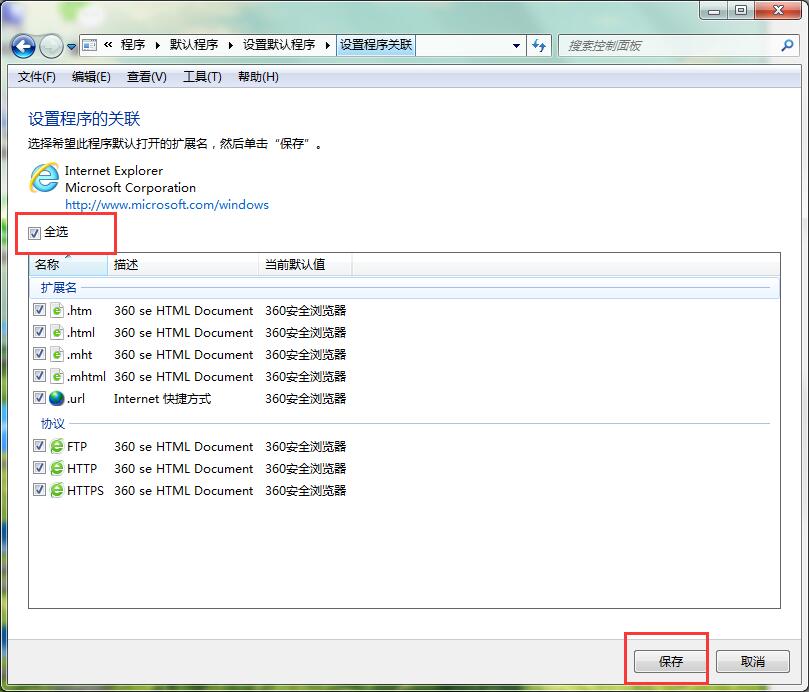Click the Internet Explorer logo icon
This screenshot has width=809, height=692.
(x=44, y=178)
